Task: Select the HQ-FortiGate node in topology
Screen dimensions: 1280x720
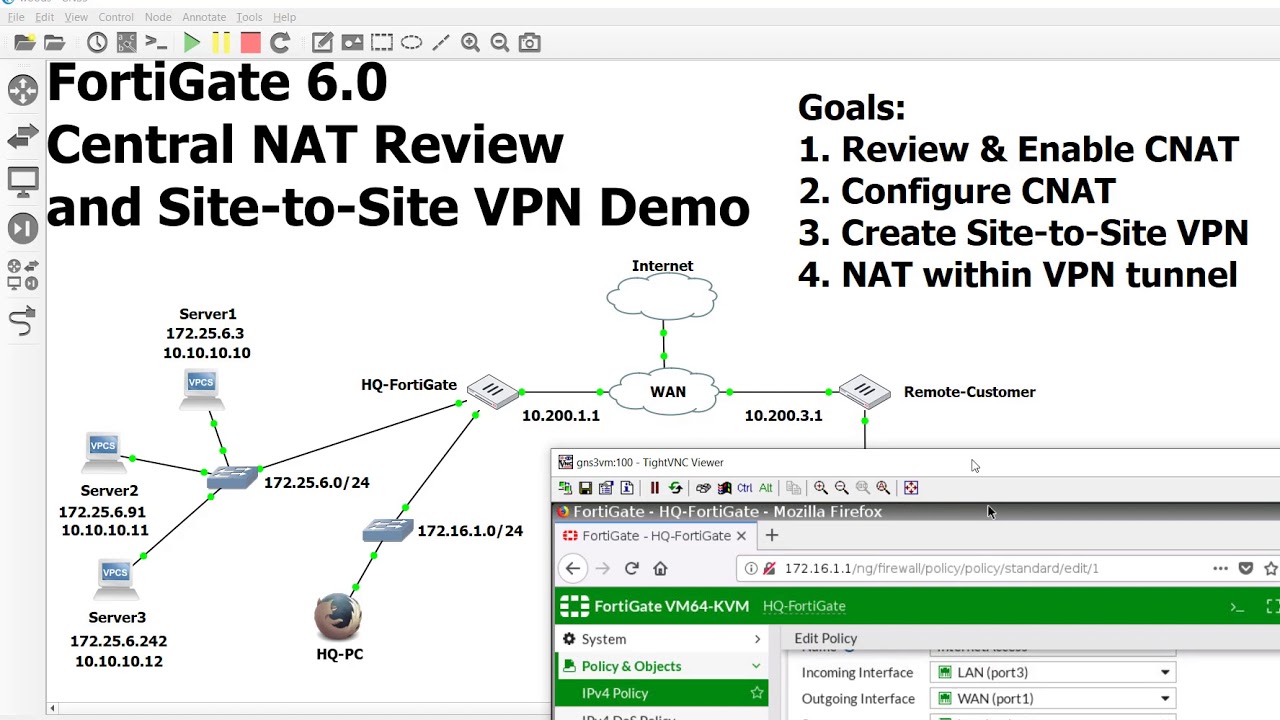Action: click(492, 391)
